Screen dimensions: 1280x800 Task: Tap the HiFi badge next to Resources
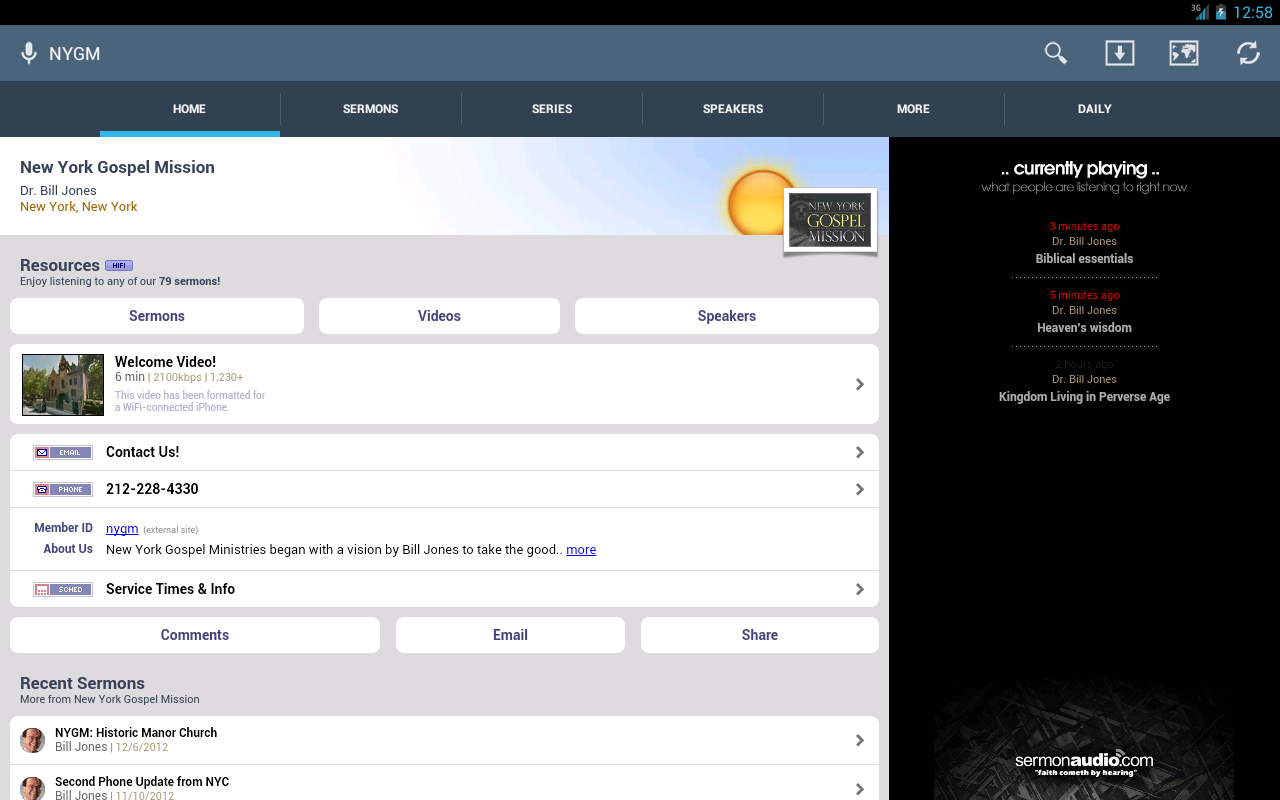(119, 265)
